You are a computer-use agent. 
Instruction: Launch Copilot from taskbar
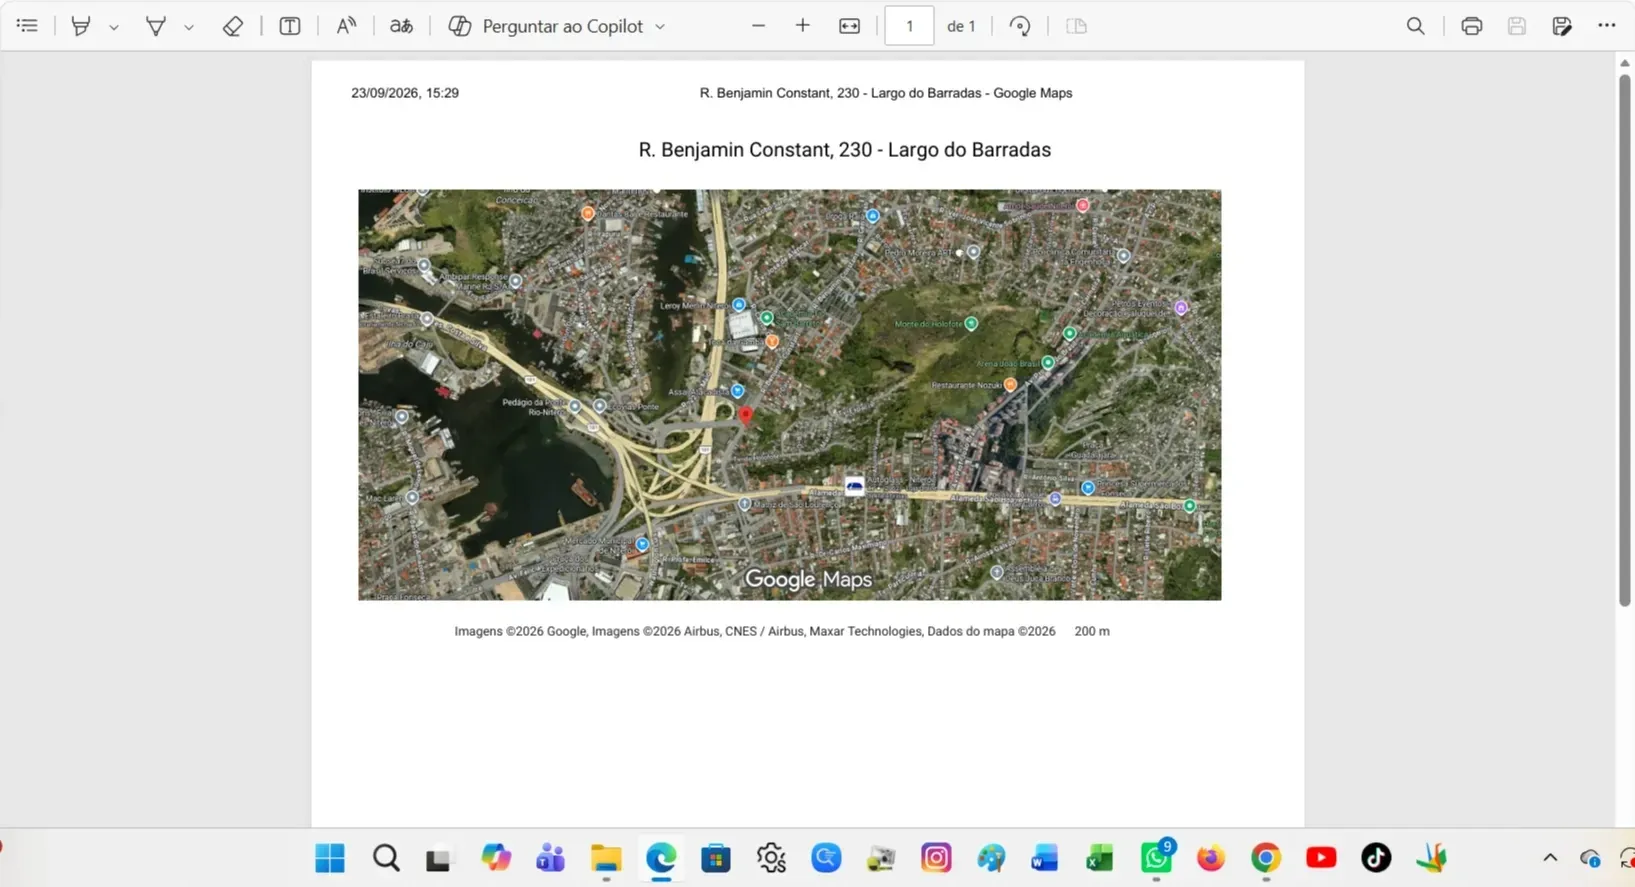pos(496,858)
